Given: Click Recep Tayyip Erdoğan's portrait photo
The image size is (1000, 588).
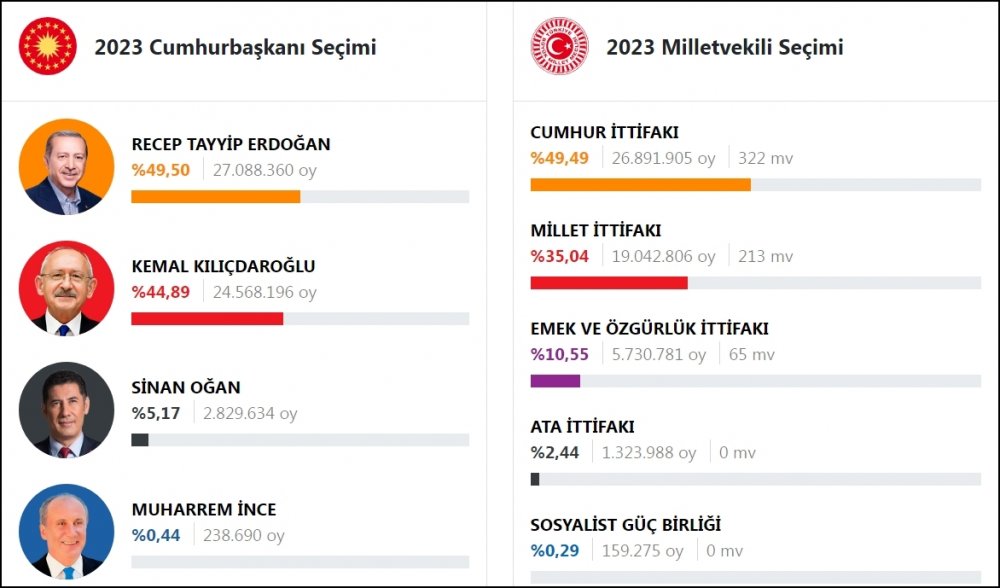Looking at the screenshot, I should coord(66,167).
